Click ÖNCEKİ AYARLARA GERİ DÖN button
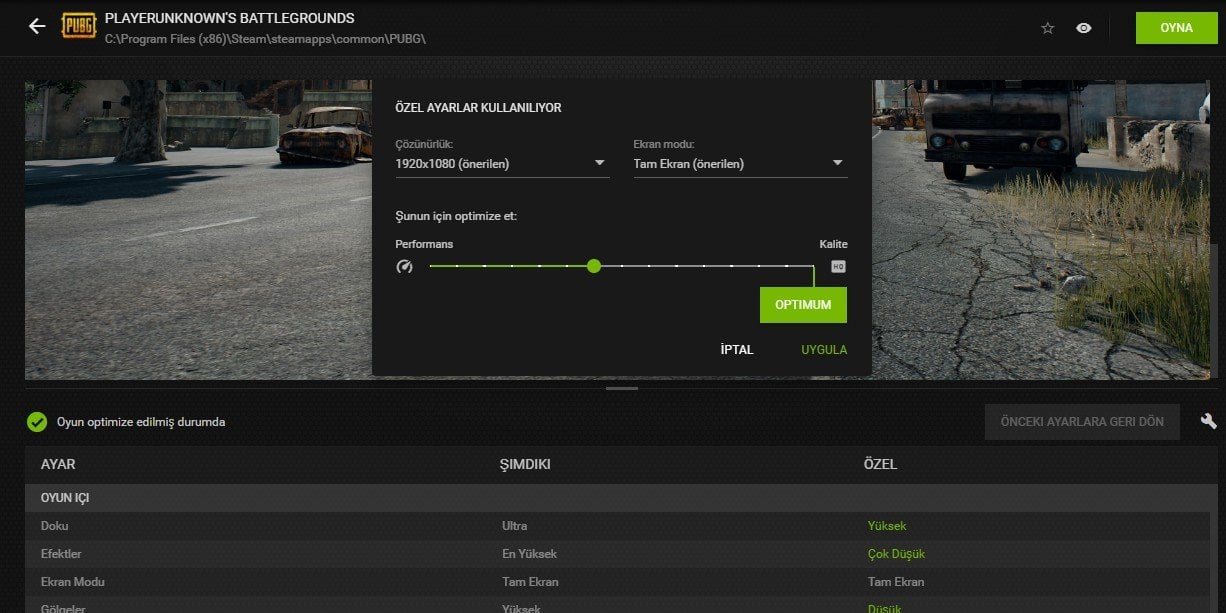Screen dimensions: 1226x613 point(1082,422)
